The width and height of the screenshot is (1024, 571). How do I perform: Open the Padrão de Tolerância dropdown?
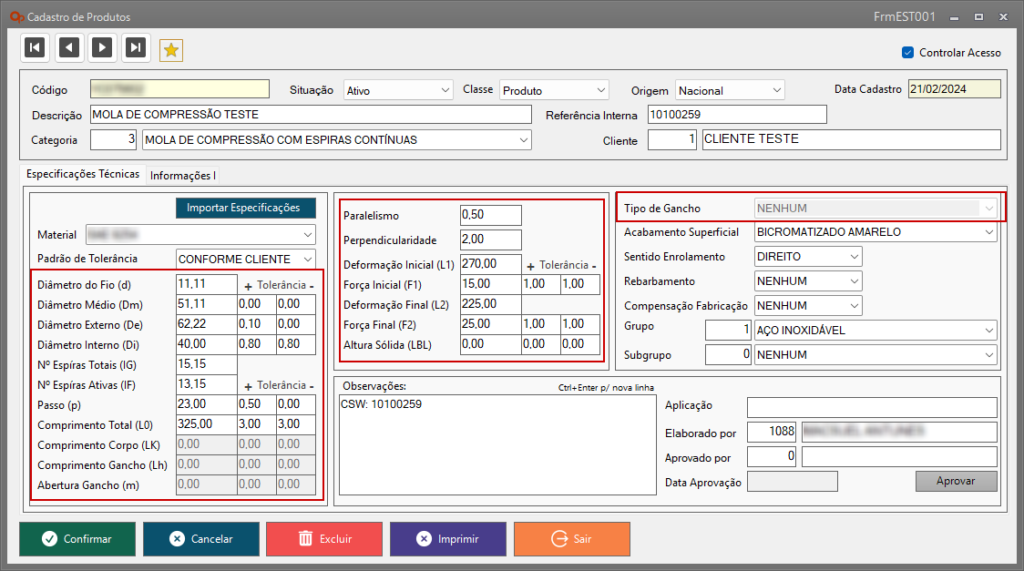246,259
